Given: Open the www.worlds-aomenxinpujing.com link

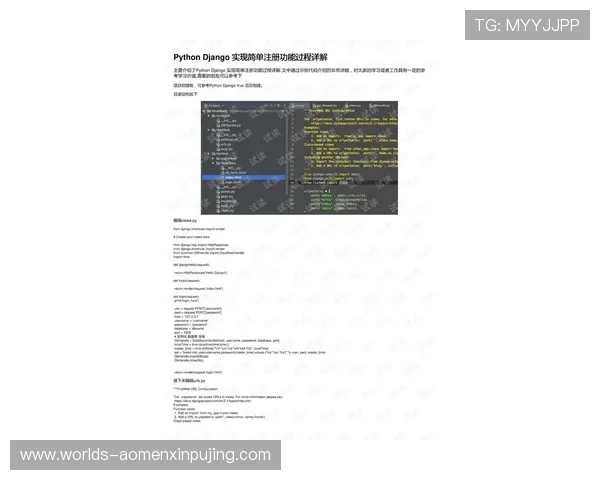Looking at the screenshot, I should point(146,455).
